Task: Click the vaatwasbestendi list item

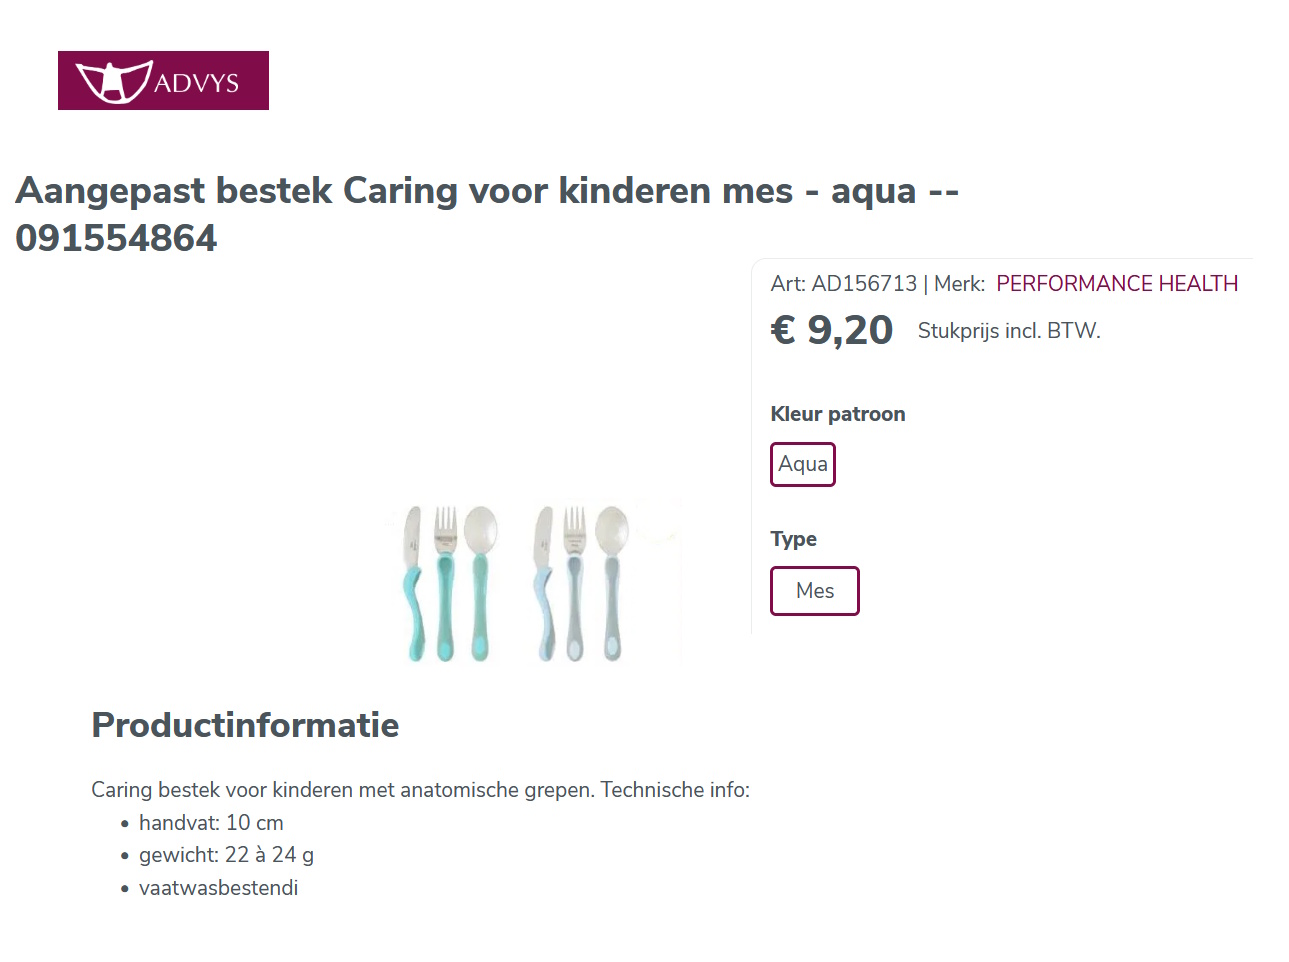Action: coord(218,887)
